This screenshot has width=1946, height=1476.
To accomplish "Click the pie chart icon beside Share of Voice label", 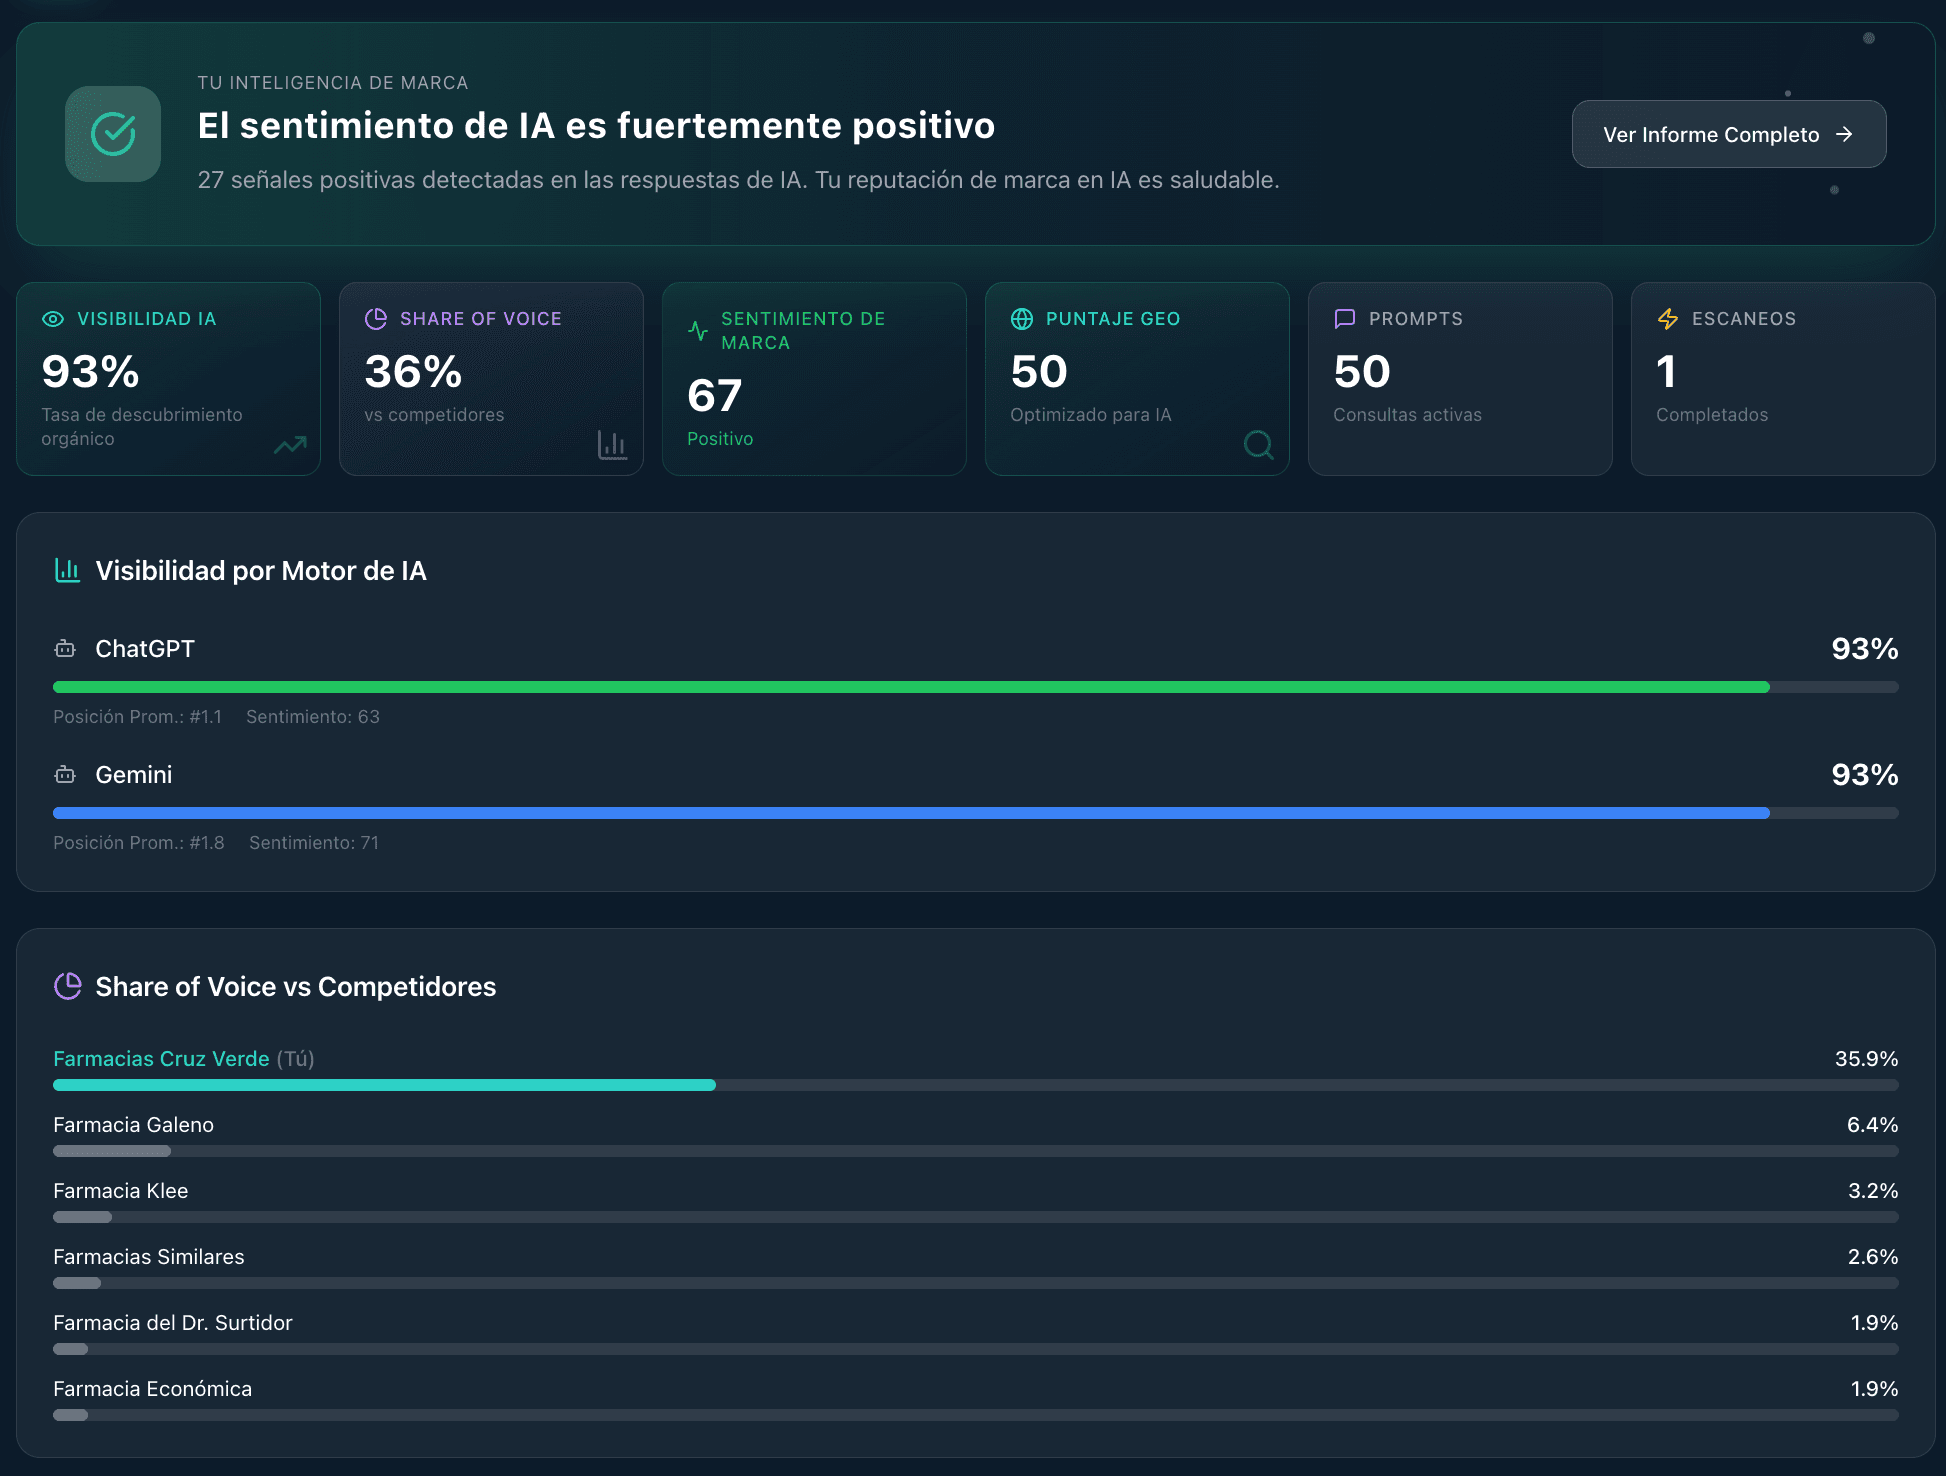I will [376, 319].
